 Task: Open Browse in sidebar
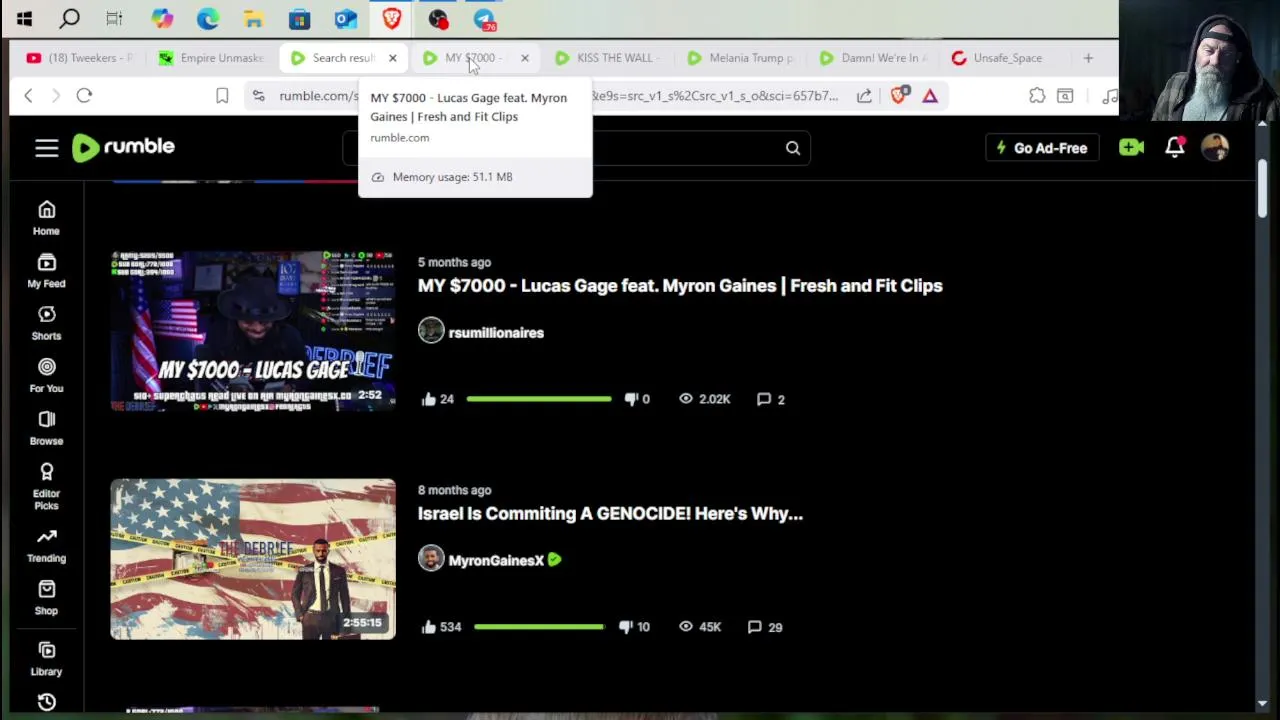(46, 429)
